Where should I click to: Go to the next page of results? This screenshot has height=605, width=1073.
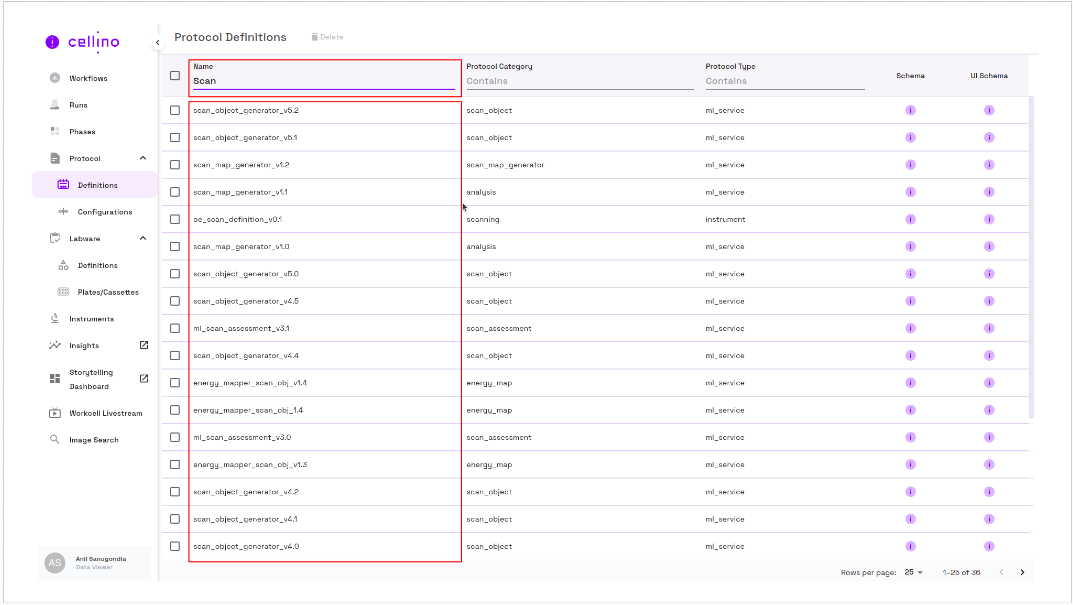point(1022,572)
